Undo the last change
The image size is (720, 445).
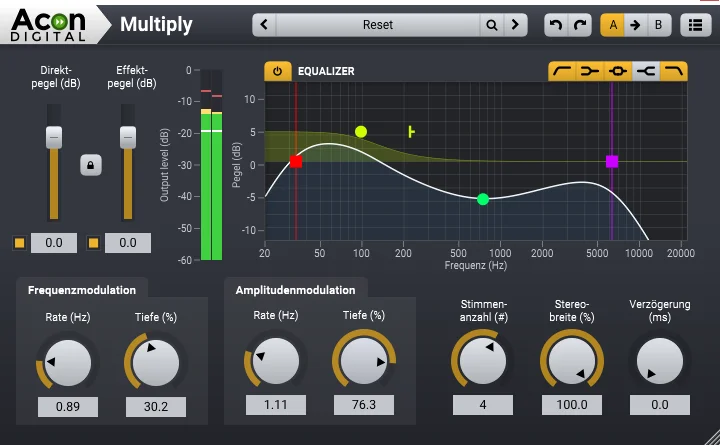pos(556,25)
